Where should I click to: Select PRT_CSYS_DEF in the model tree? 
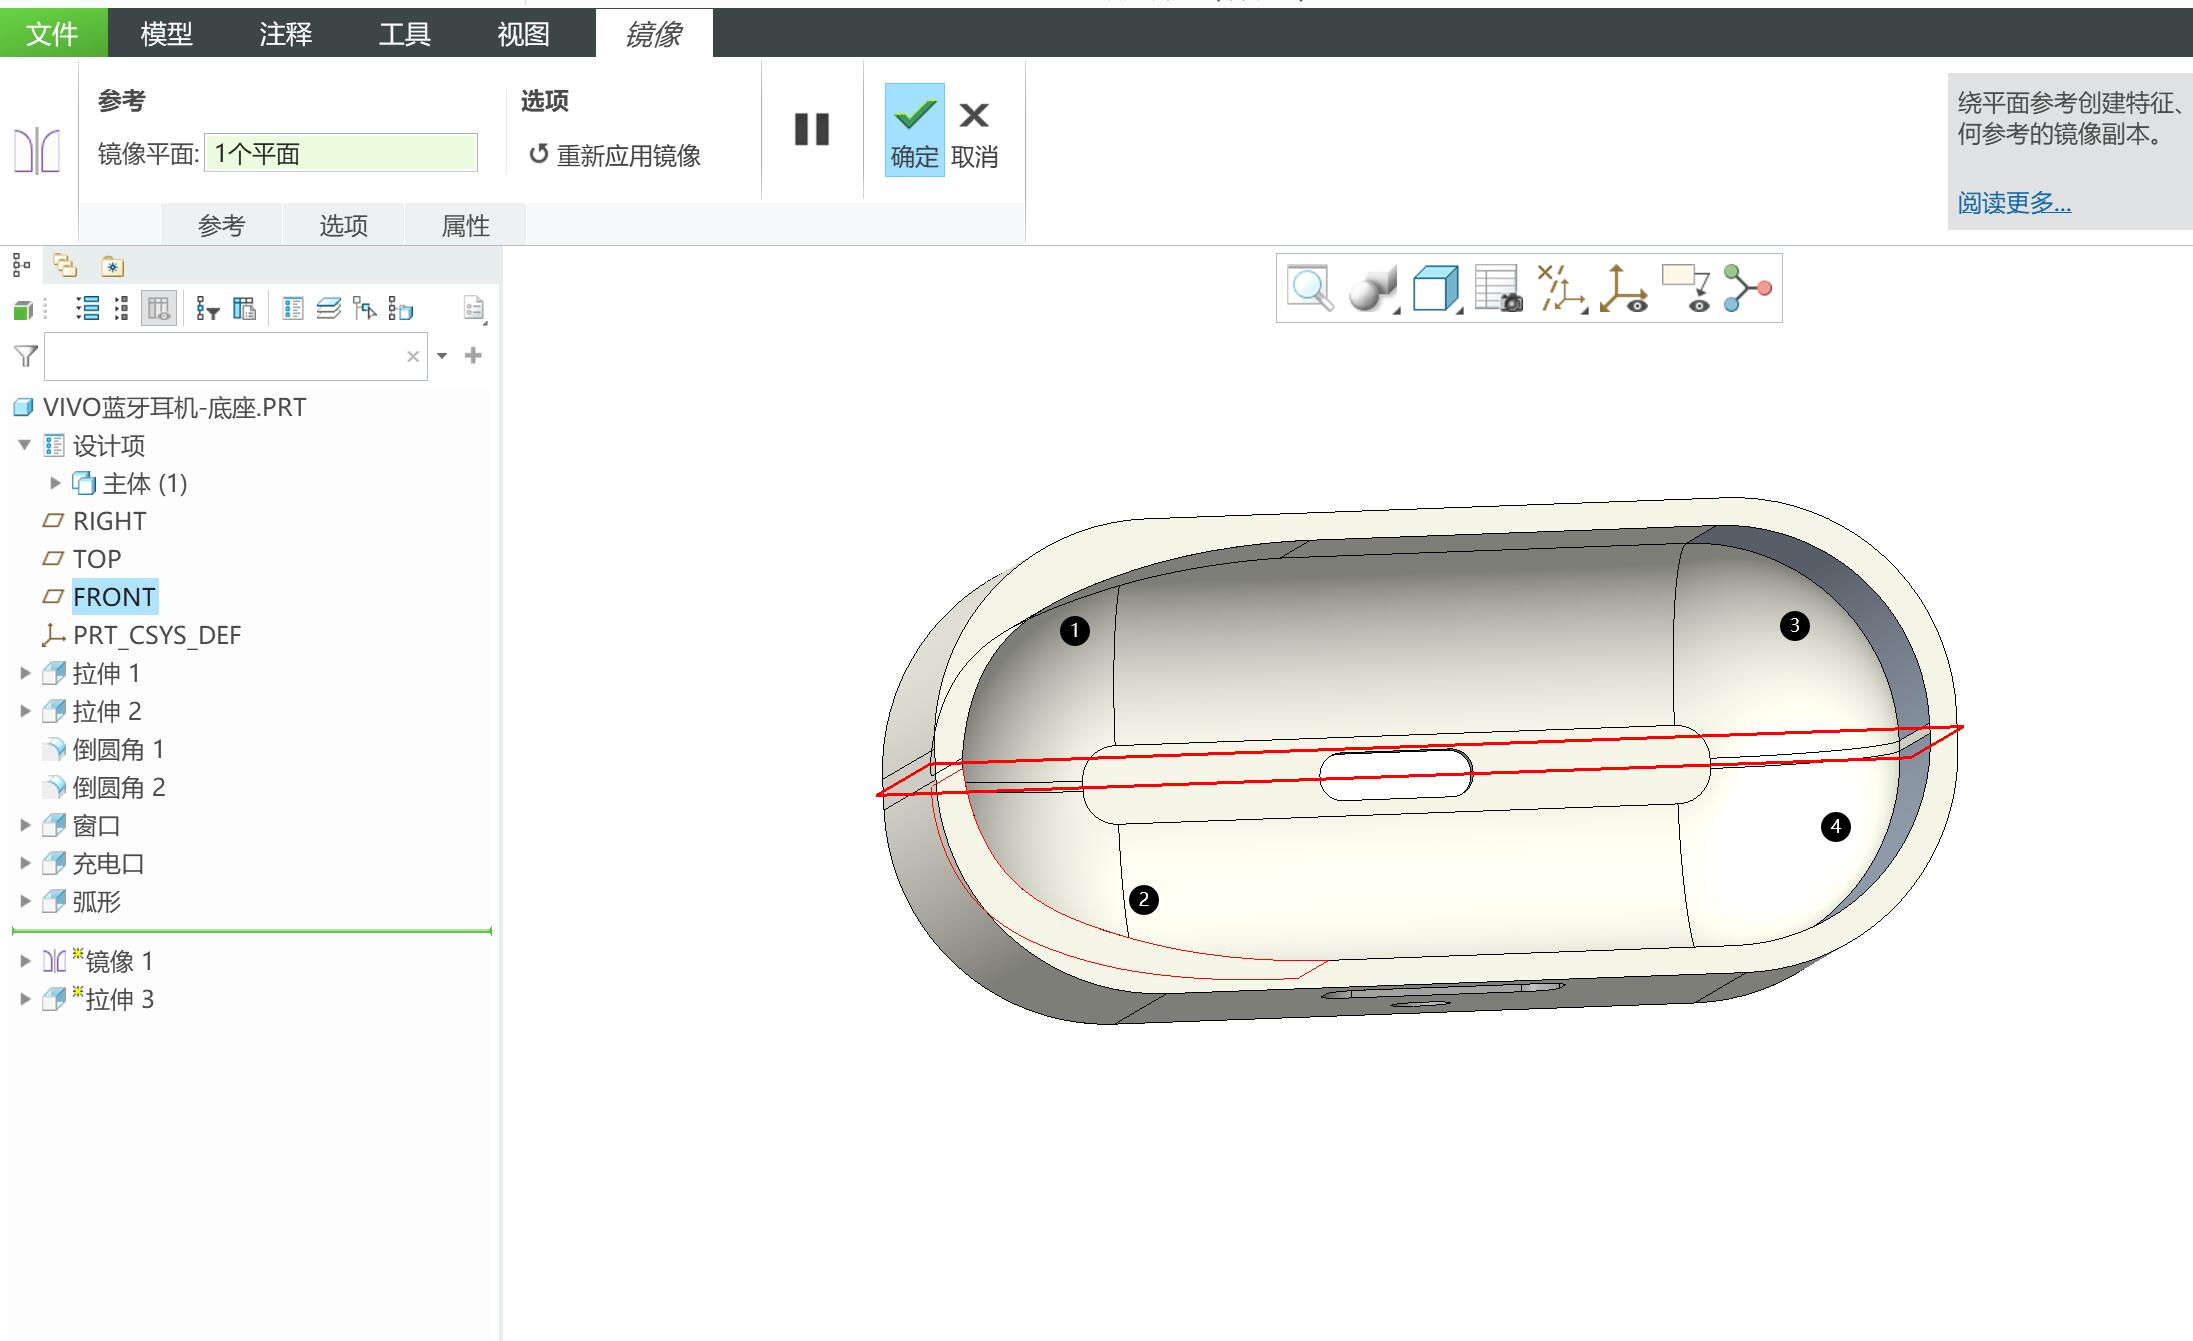[x=156, y=635]
